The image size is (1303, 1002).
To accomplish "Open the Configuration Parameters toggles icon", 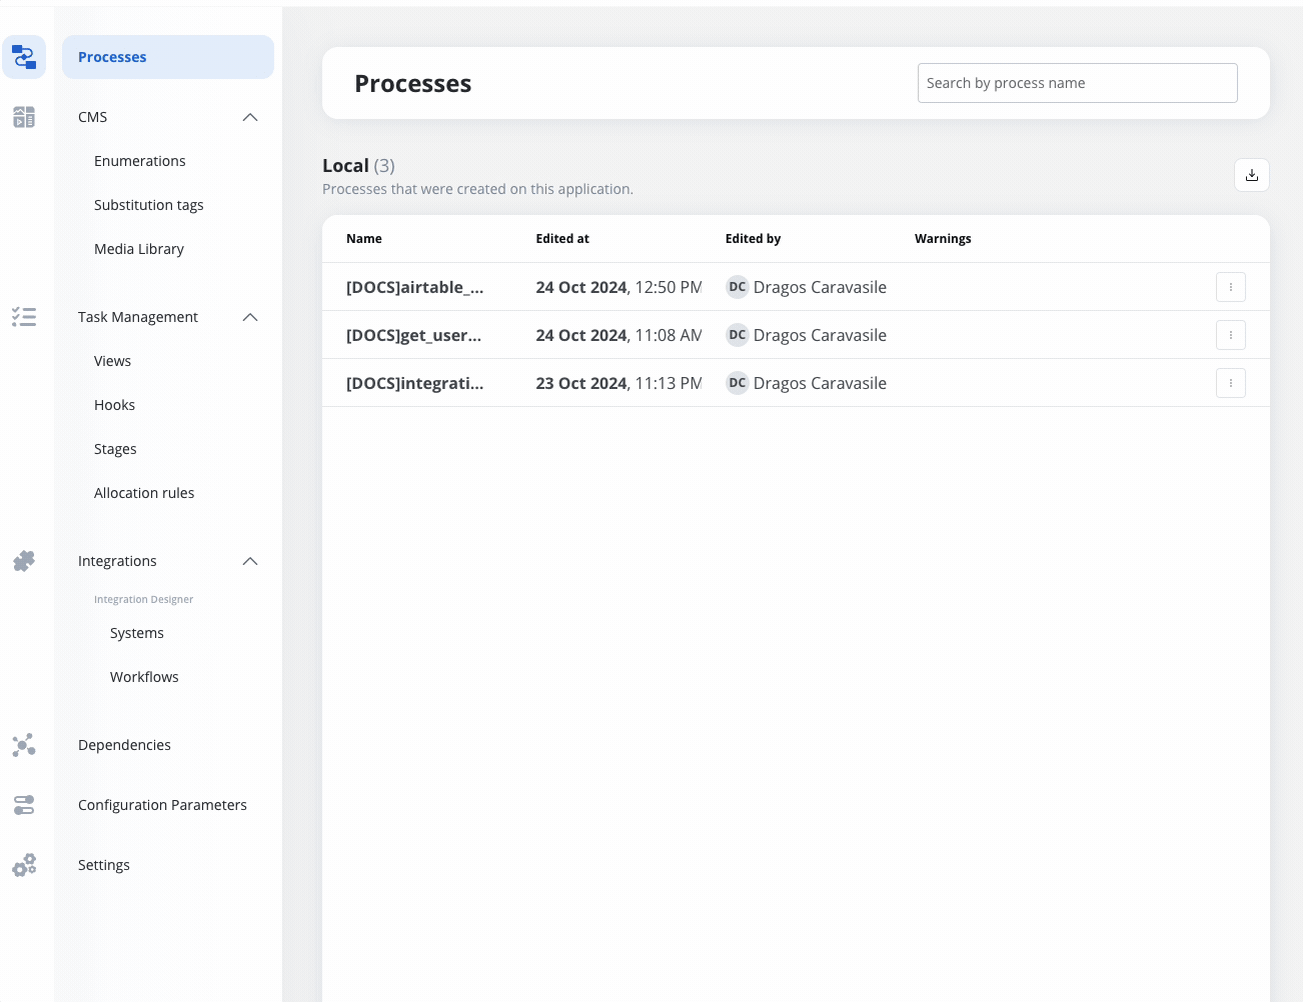I will pos(24,805).
